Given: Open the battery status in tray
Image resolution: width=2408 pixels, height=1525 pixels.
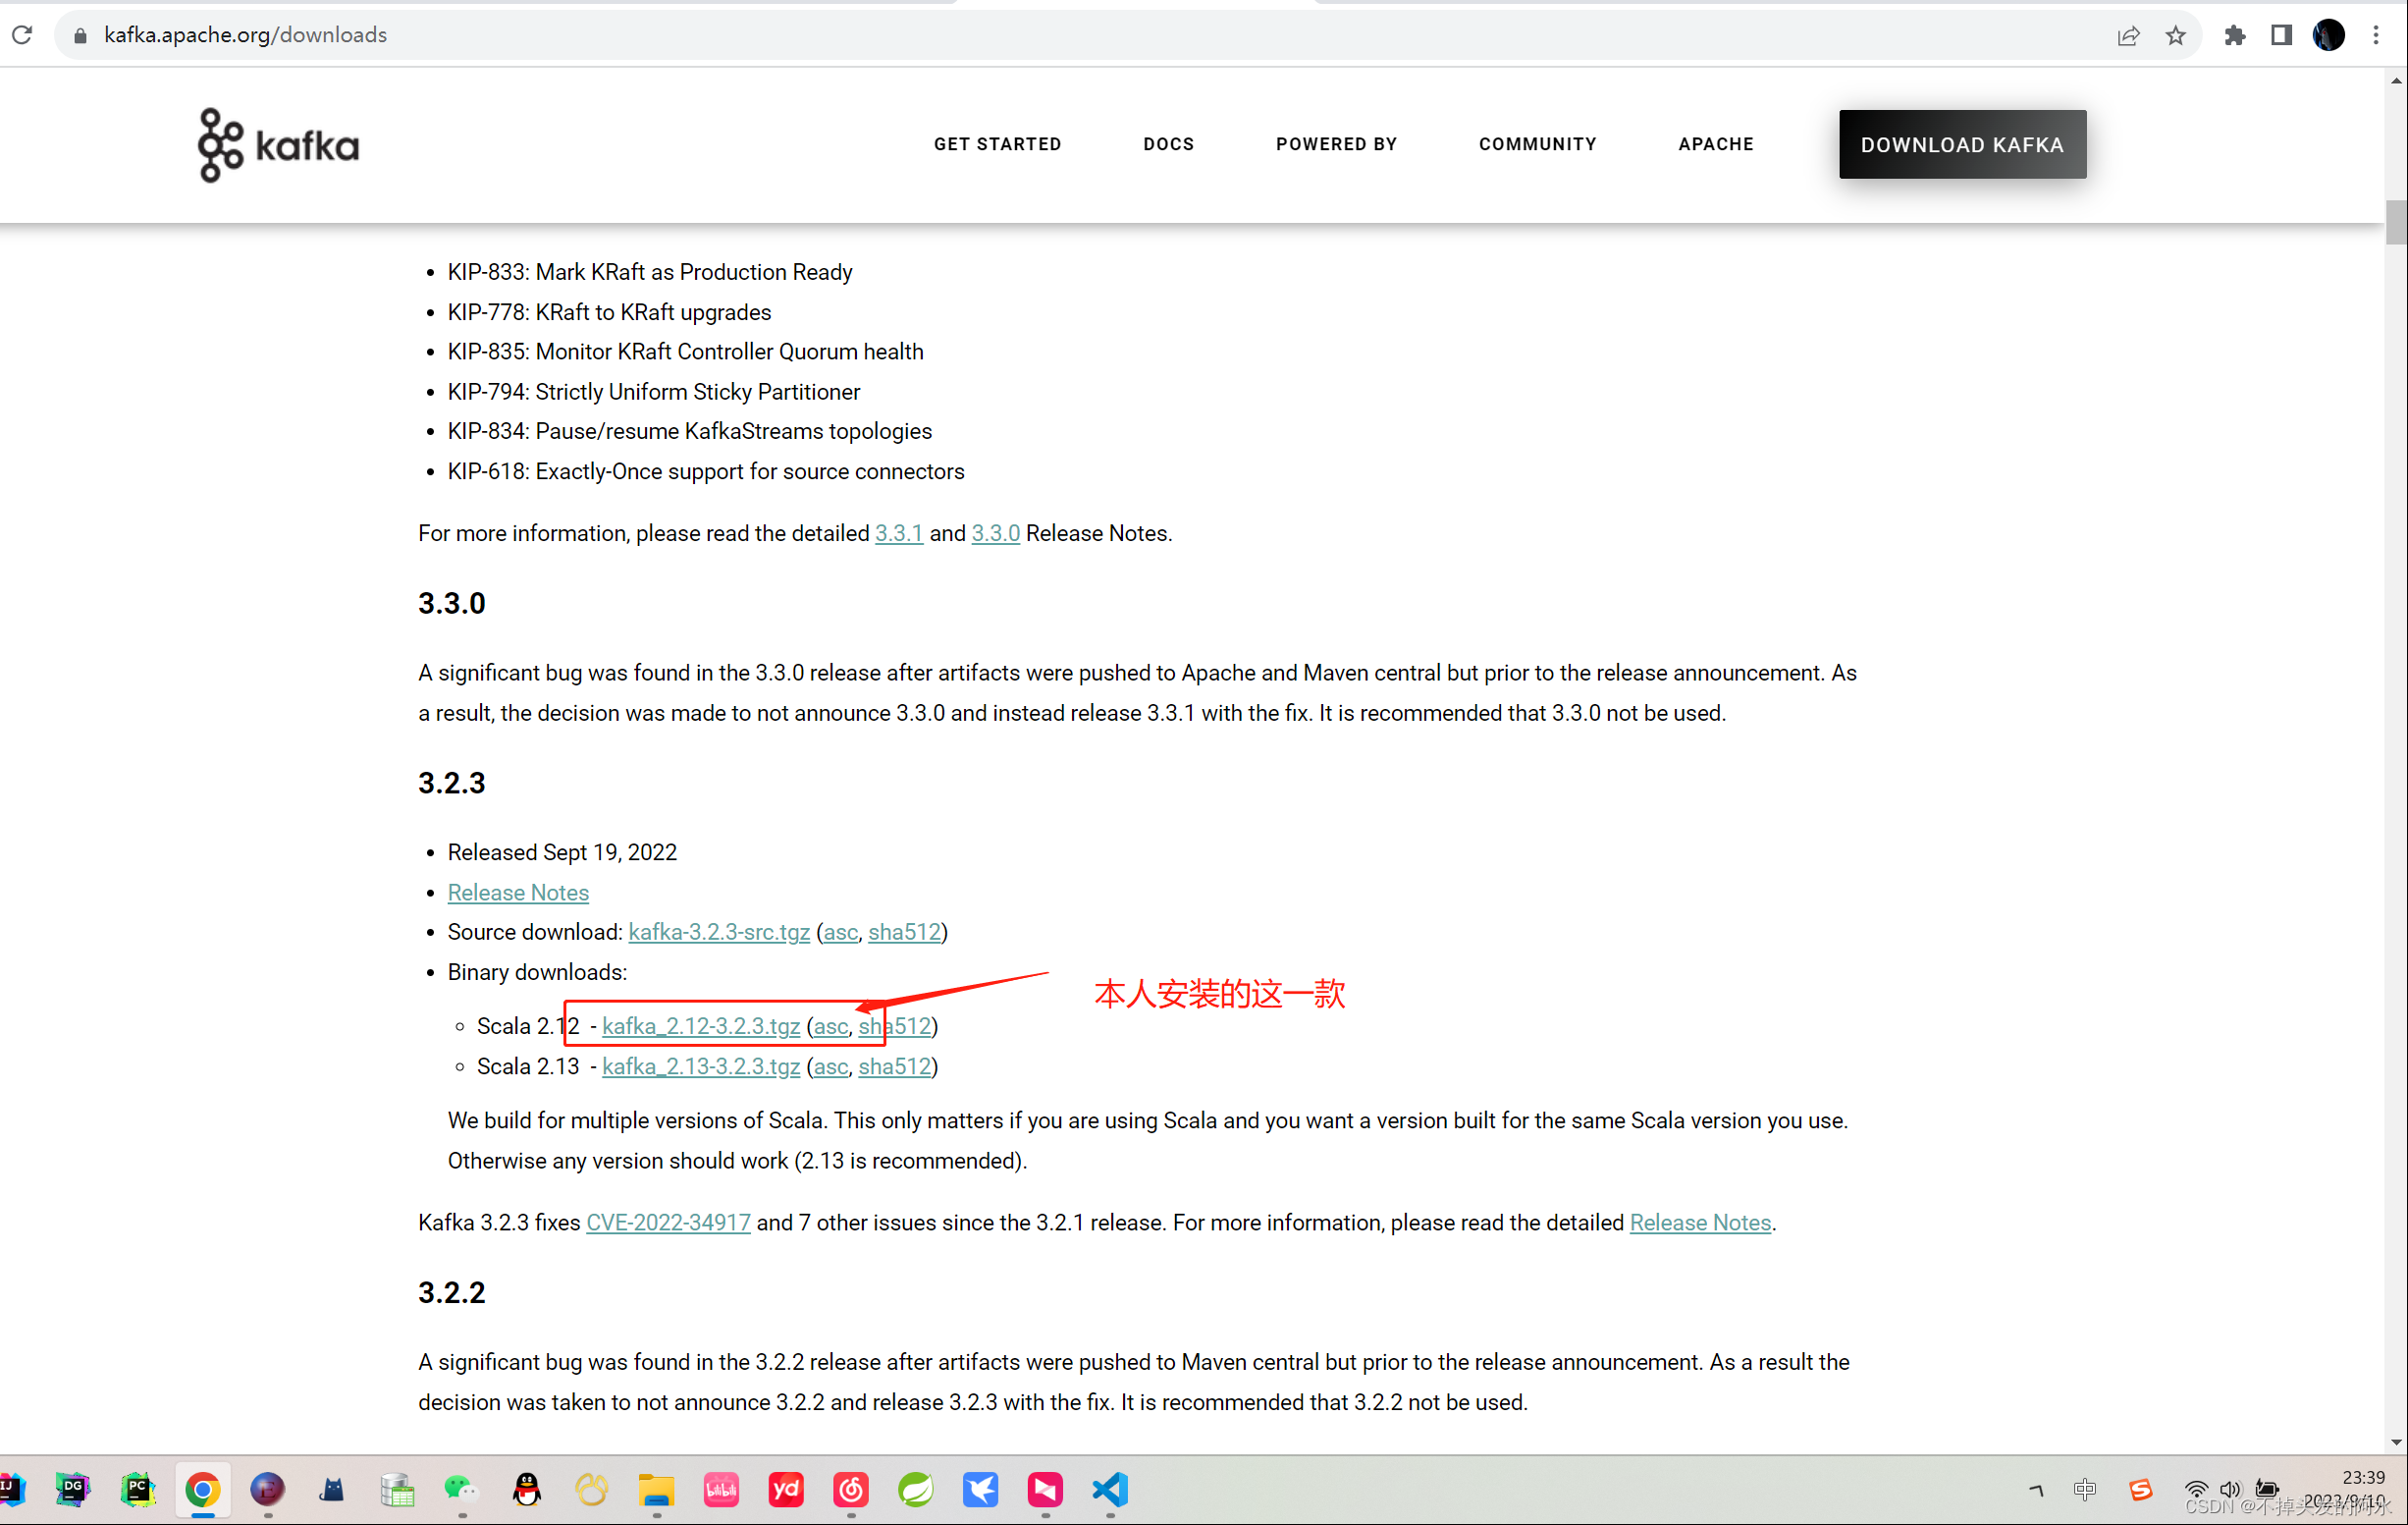Looking at the screenshot, I should 2267,1489.
